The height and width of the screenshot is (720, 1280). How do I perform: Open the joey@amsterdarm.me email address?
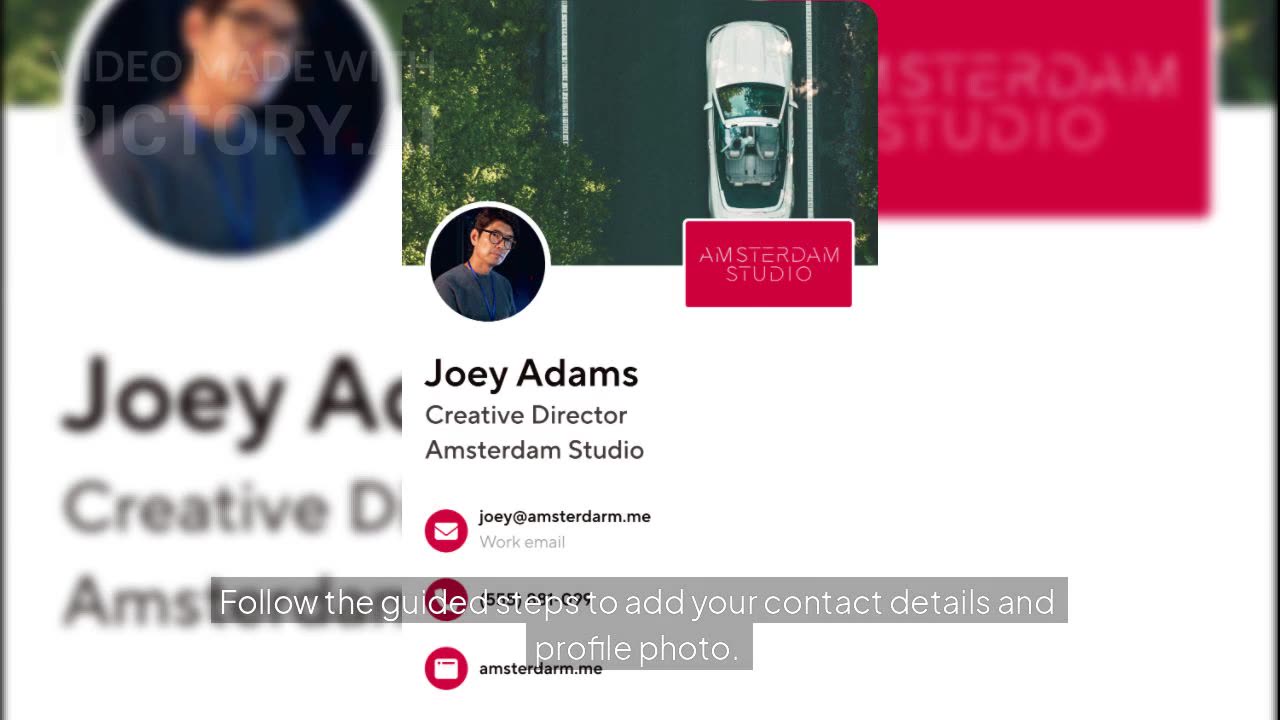[x=564, y=516]
